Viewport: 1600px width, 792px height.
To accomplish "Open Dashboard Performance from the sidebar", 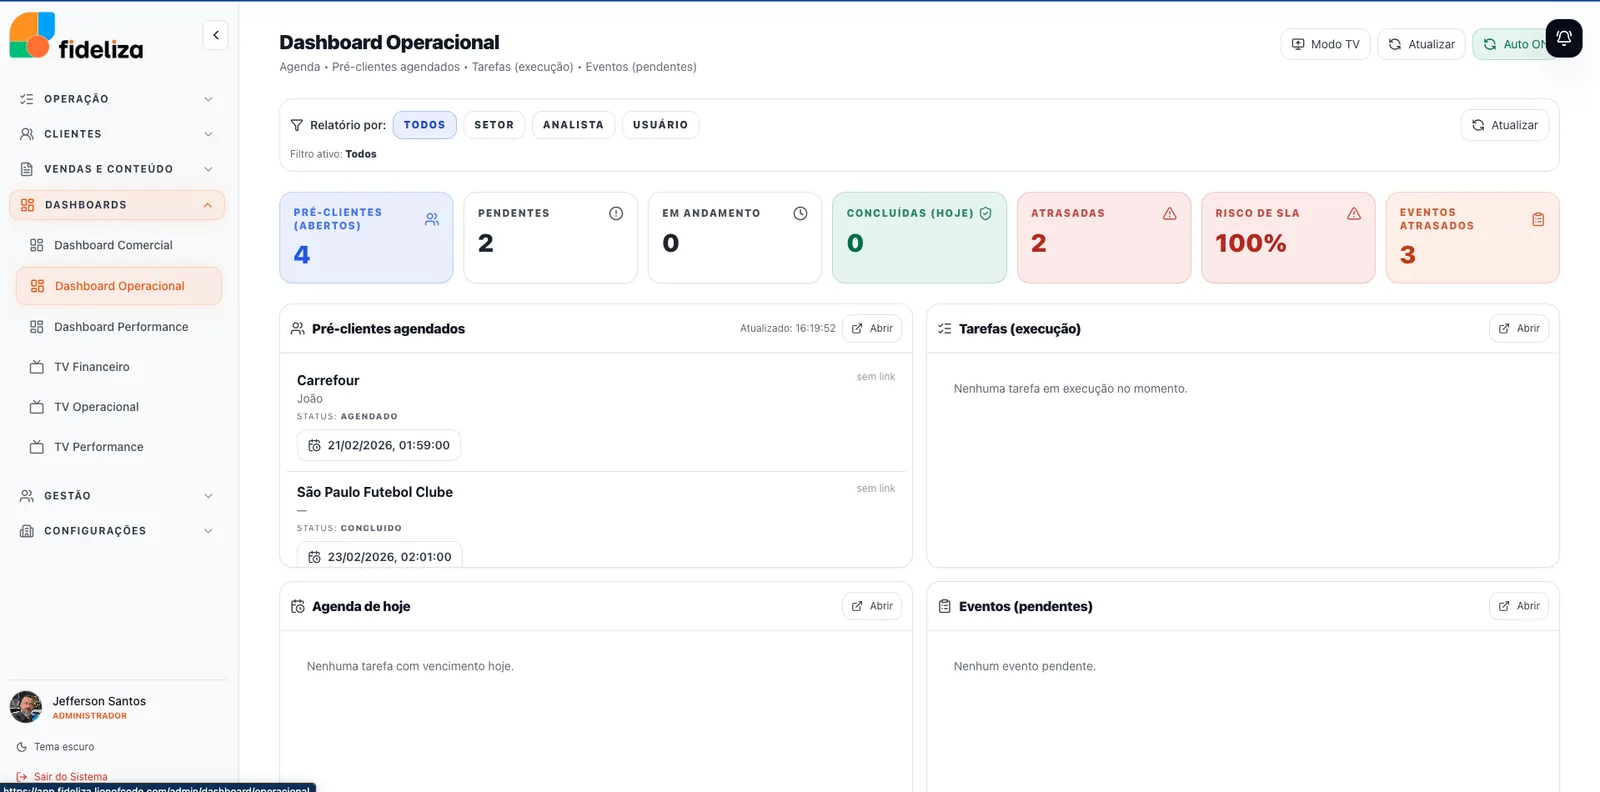I will tap(119, 327).
